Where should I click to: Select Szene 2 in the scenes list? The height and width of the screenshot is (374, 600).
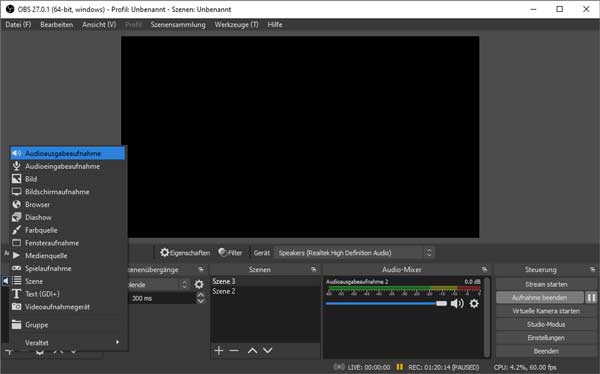[x=265, y=291]
